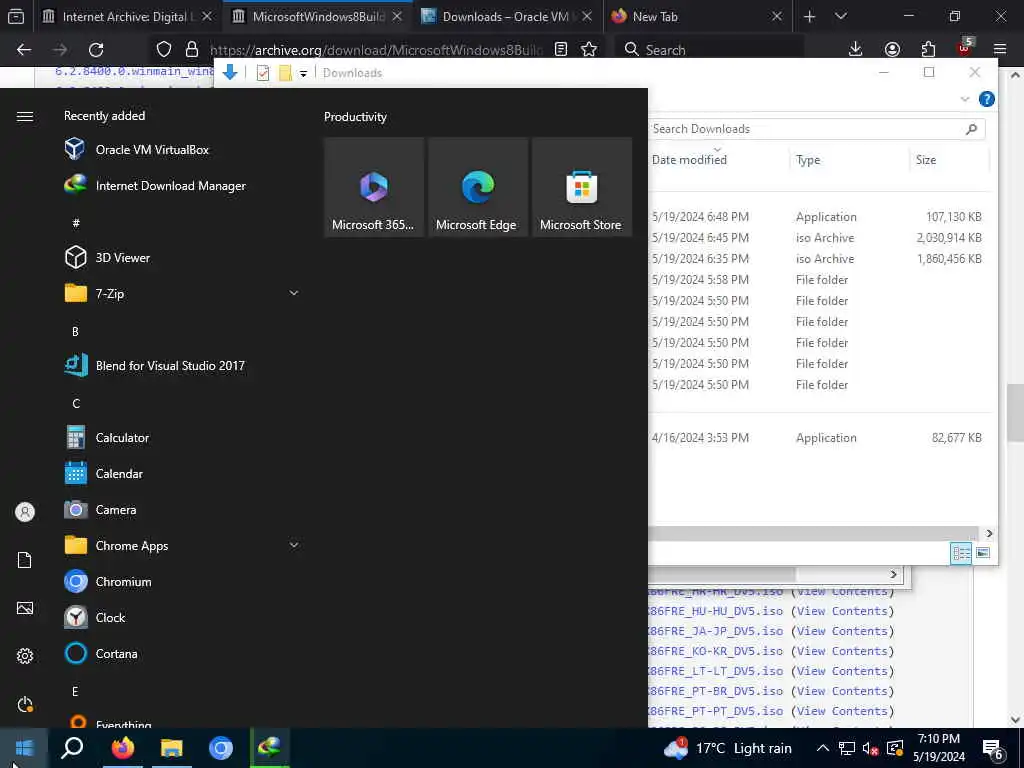
Task: Click the Microsoft 365 tile
Action: pyautogui.click(x=374, y=187)
